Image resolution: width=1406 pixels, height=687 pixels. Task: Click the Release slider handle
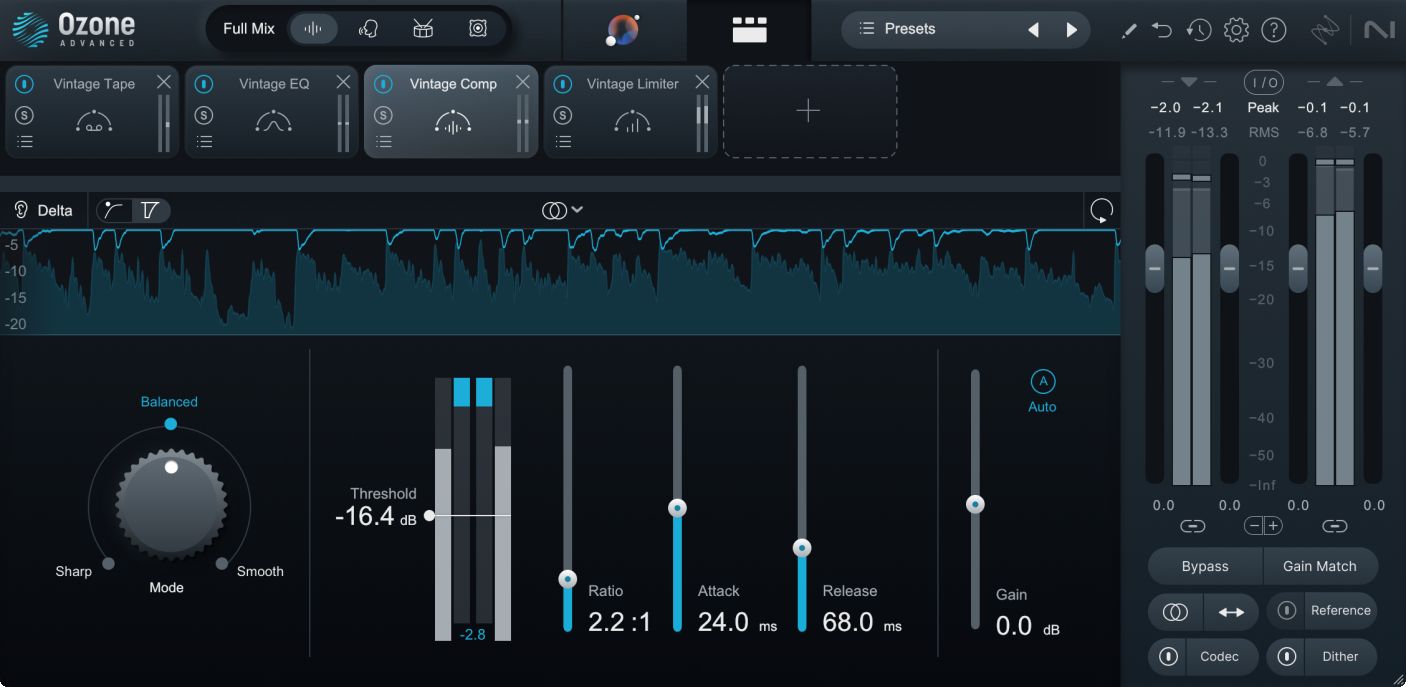[802, 548]
